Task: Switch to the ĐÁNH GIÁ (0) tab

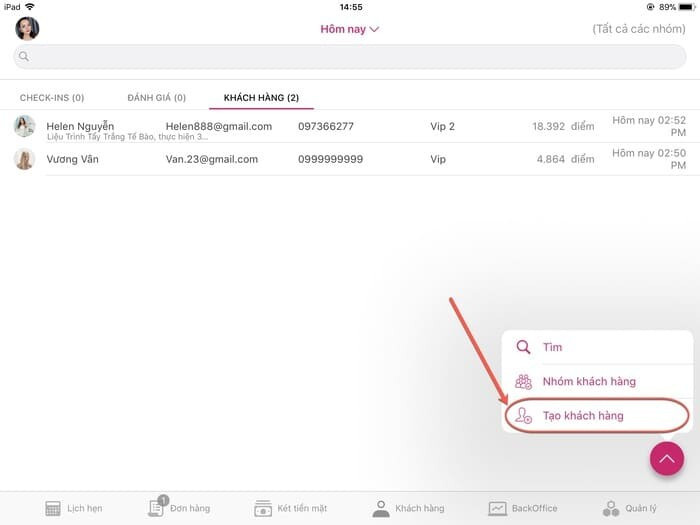Action: [x=156, y=98]
